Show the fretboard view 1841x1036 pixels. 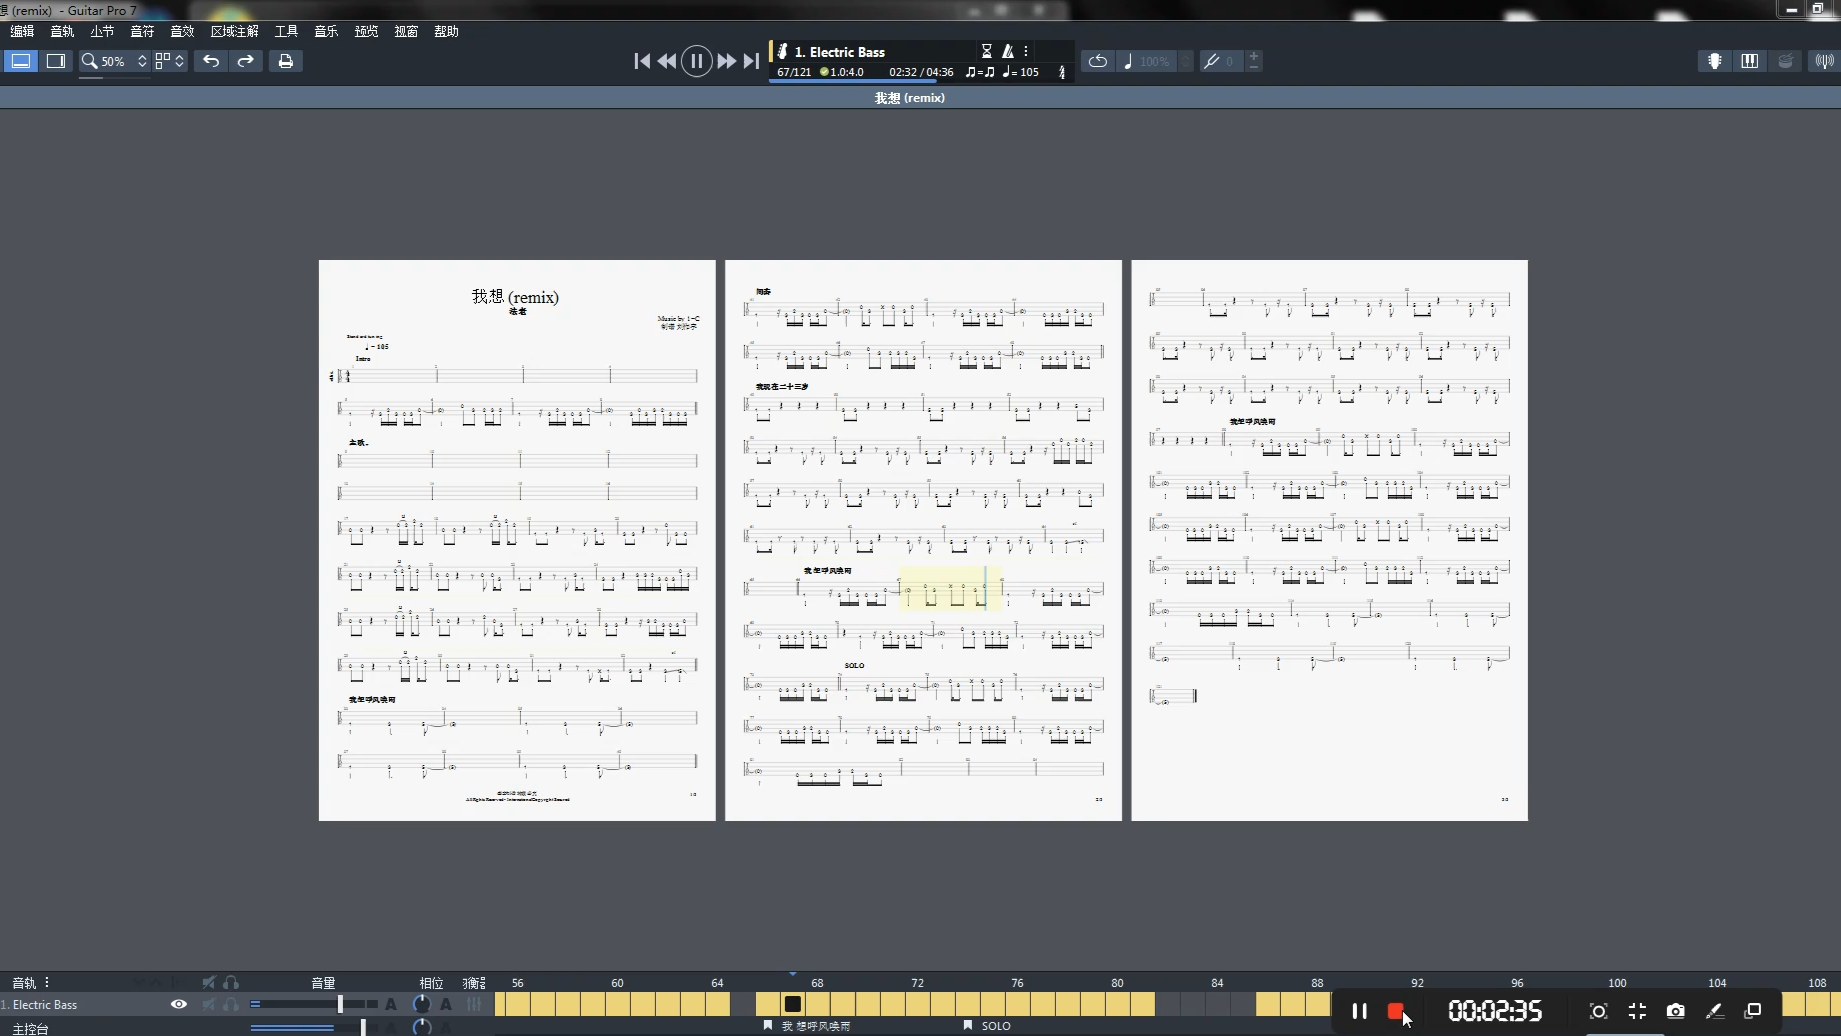pos(1715,61)
